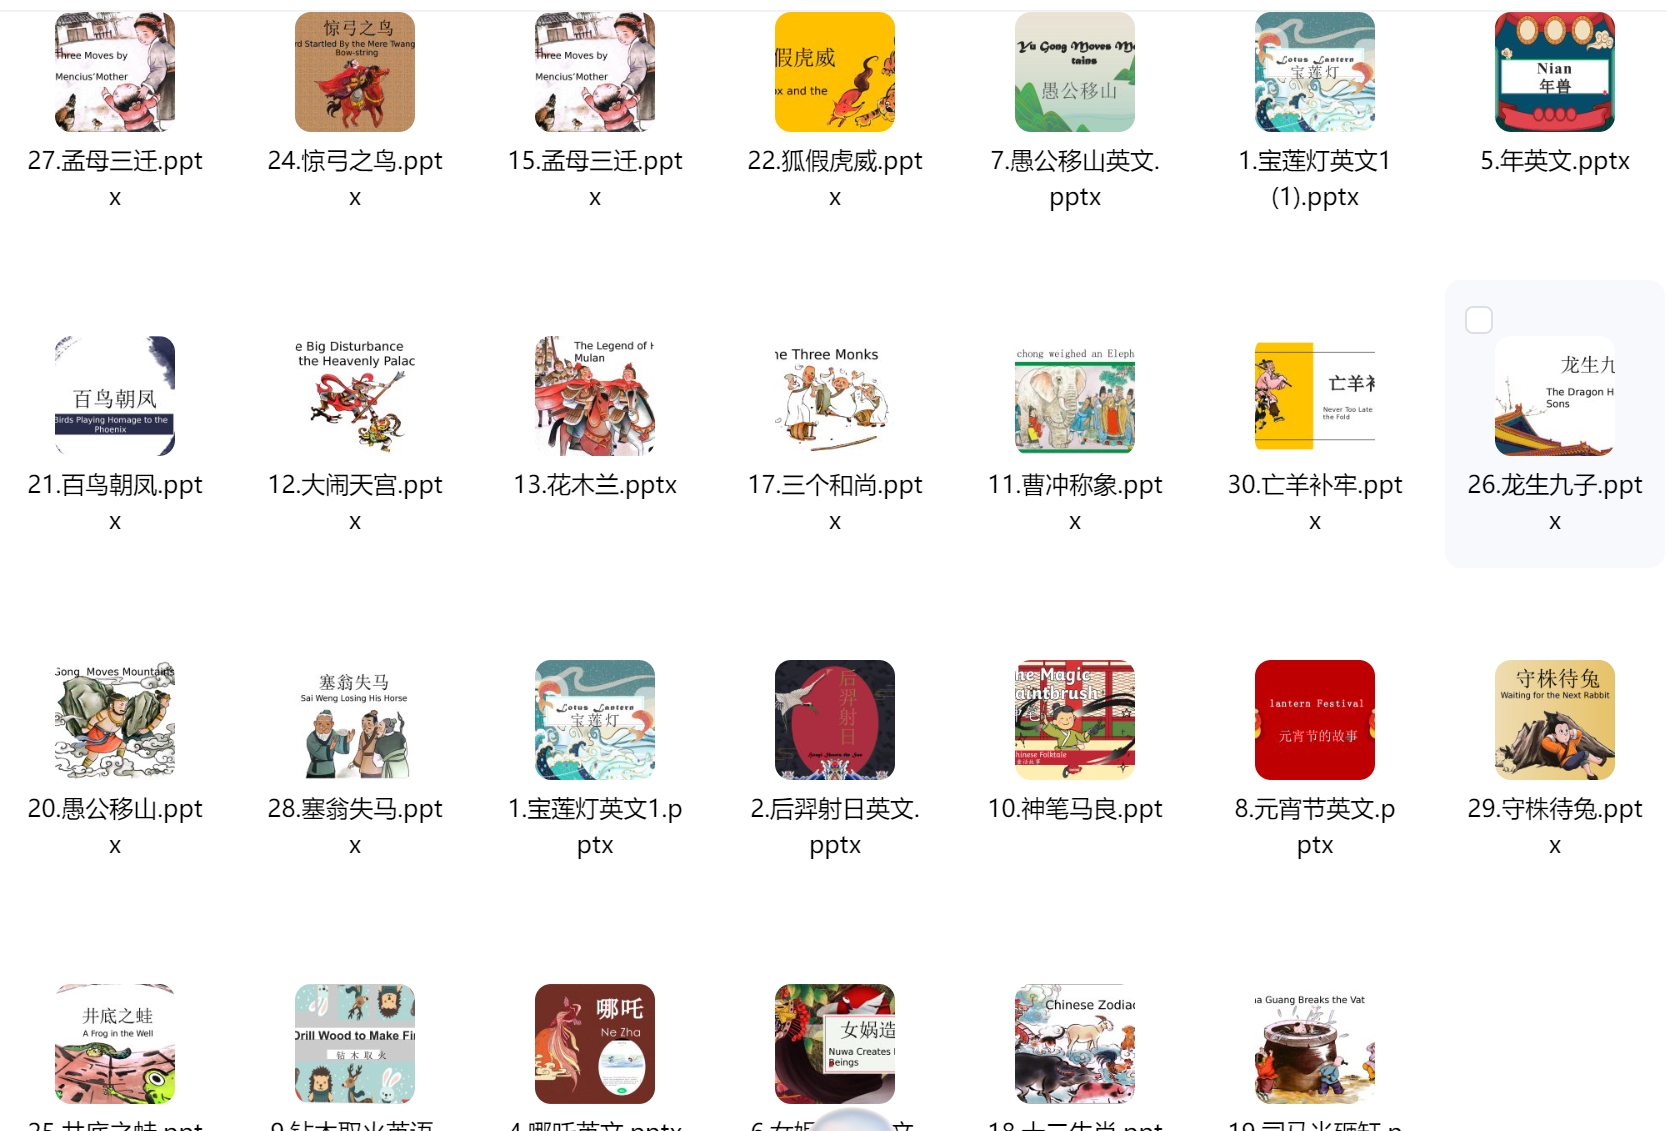Open 11.曹冲称象.pptx elephant thumbnail

[x=1075, y=396]
